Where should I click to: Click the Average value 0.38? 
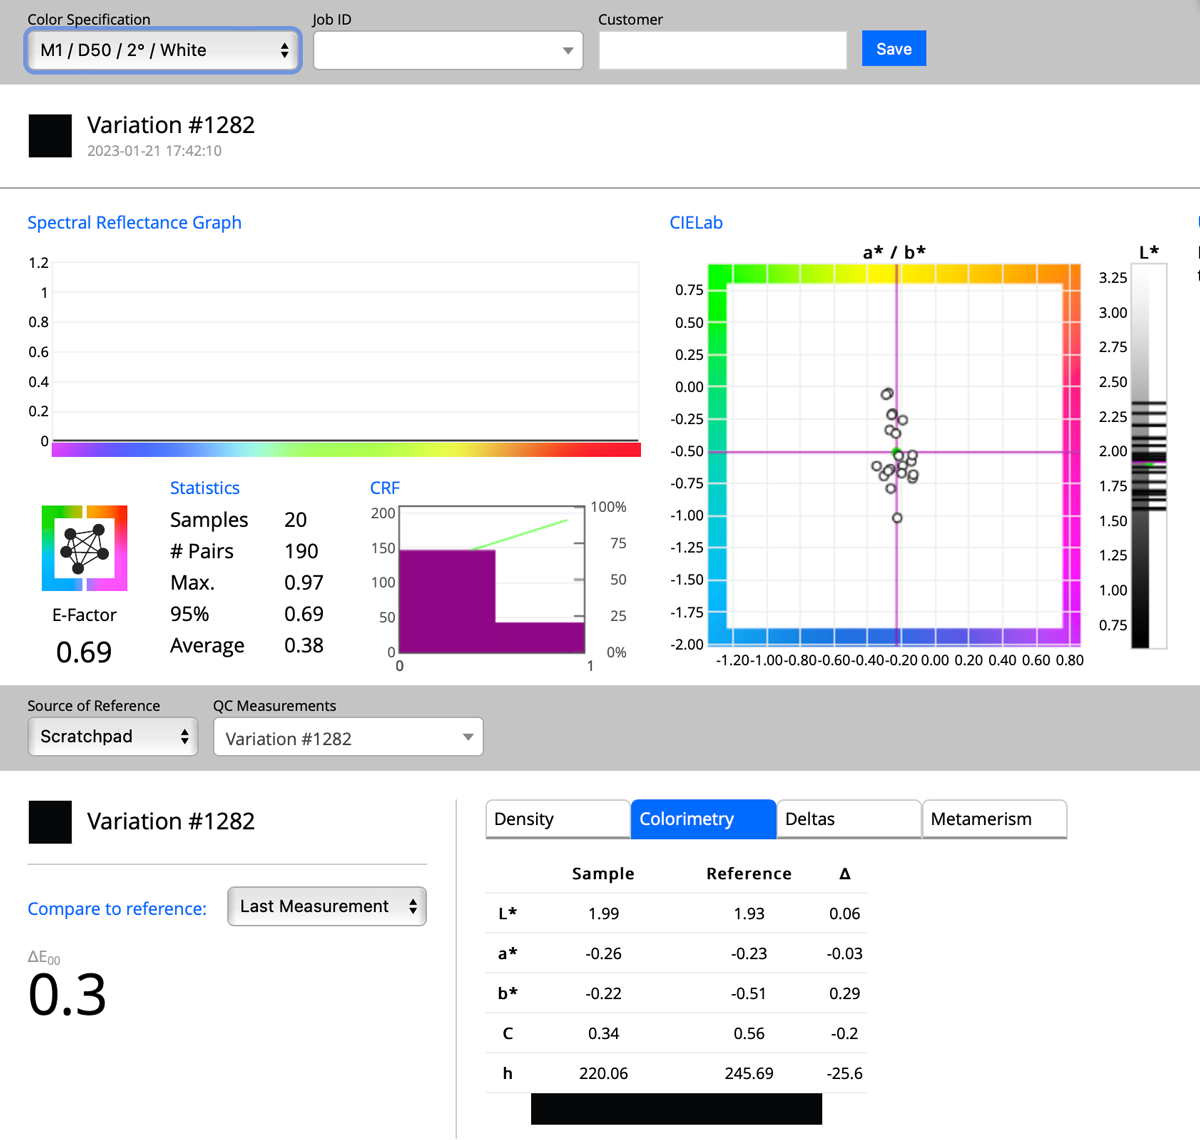pyautogui.click(x=304, y=645)
